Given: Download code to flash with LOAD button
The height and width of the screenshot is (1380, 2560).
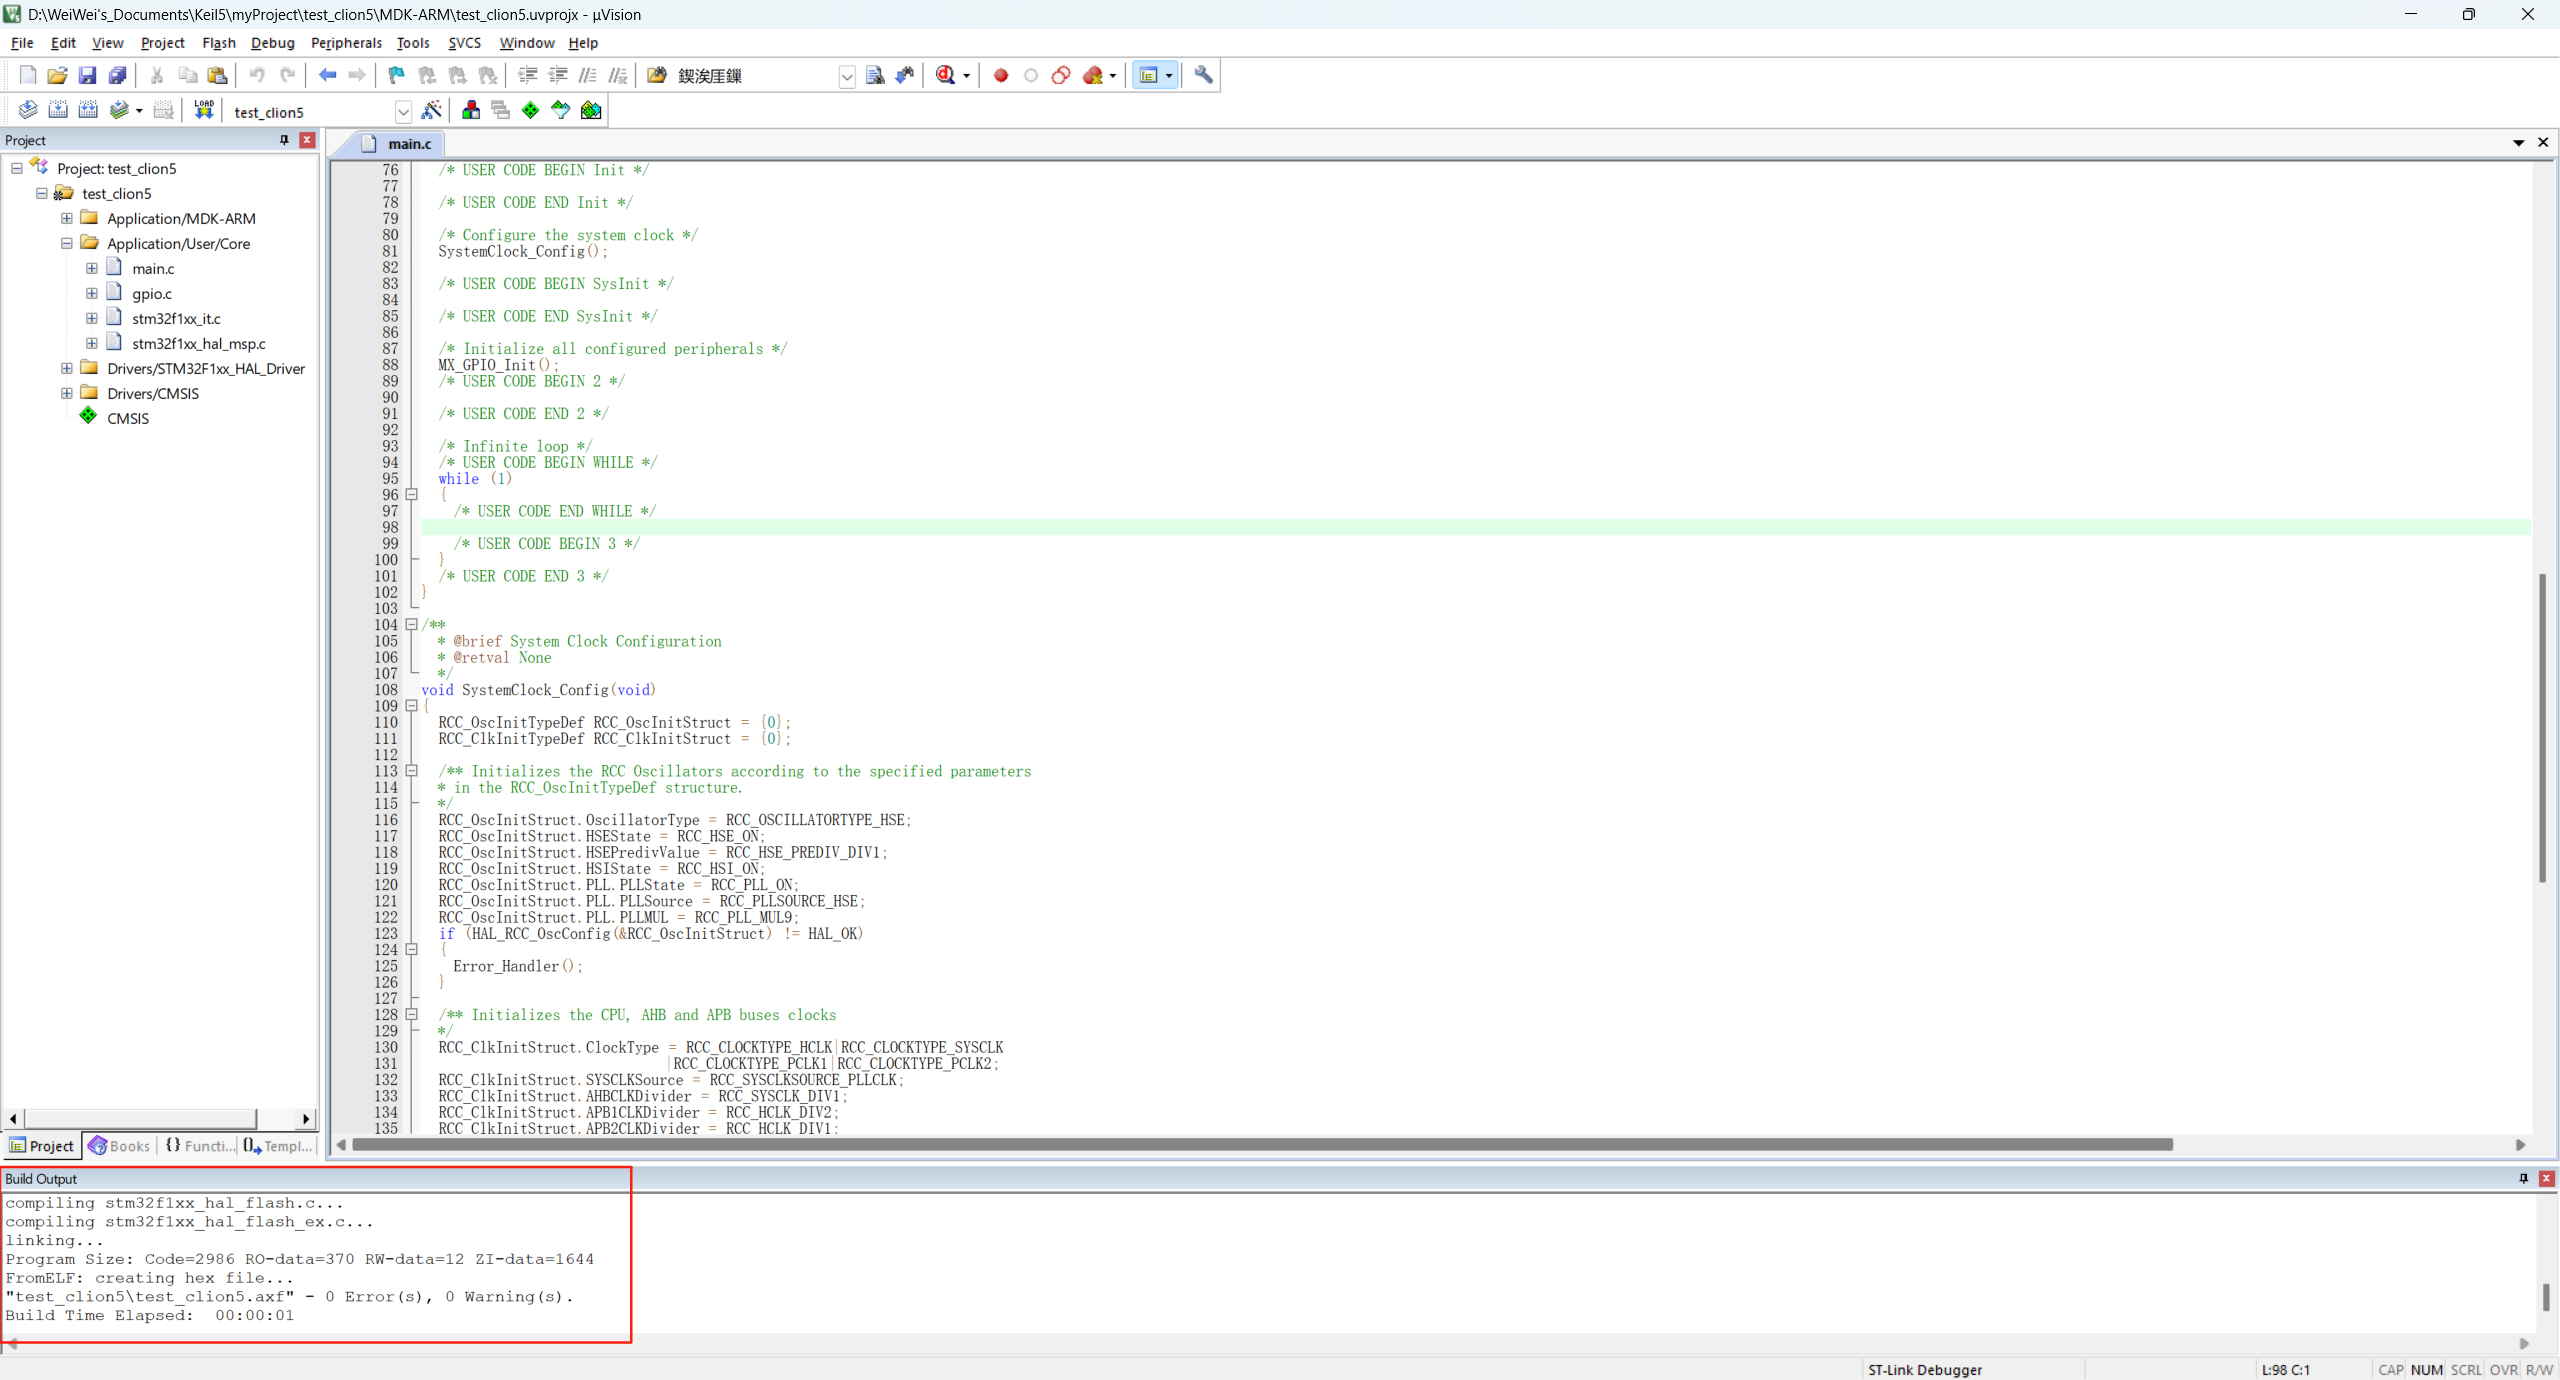Looking at the screenshot, I should [203, 110].
